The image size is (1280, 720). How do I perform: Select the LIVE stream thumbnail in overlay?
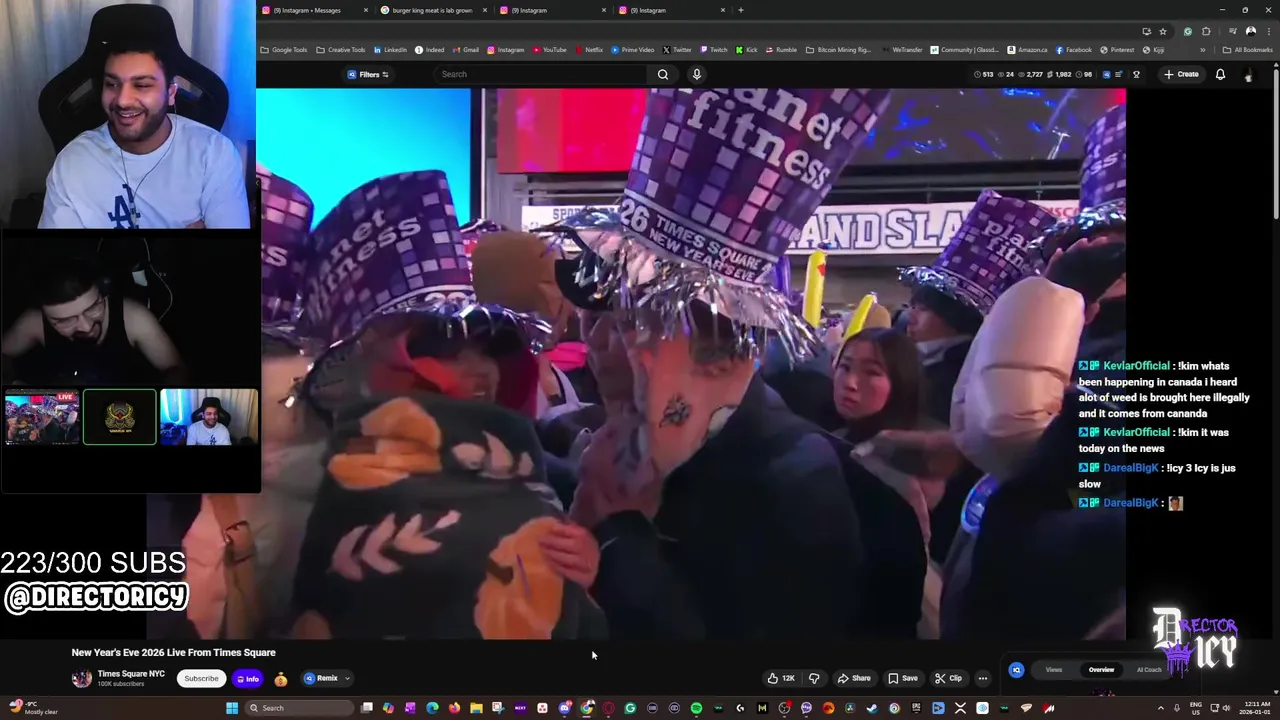tap(42, 417)
